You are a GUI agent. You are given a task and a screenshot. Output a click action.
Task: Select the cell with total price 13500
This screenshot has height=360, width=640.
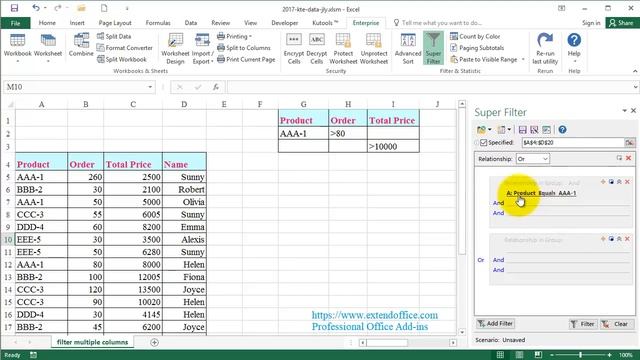pos(133,290)
